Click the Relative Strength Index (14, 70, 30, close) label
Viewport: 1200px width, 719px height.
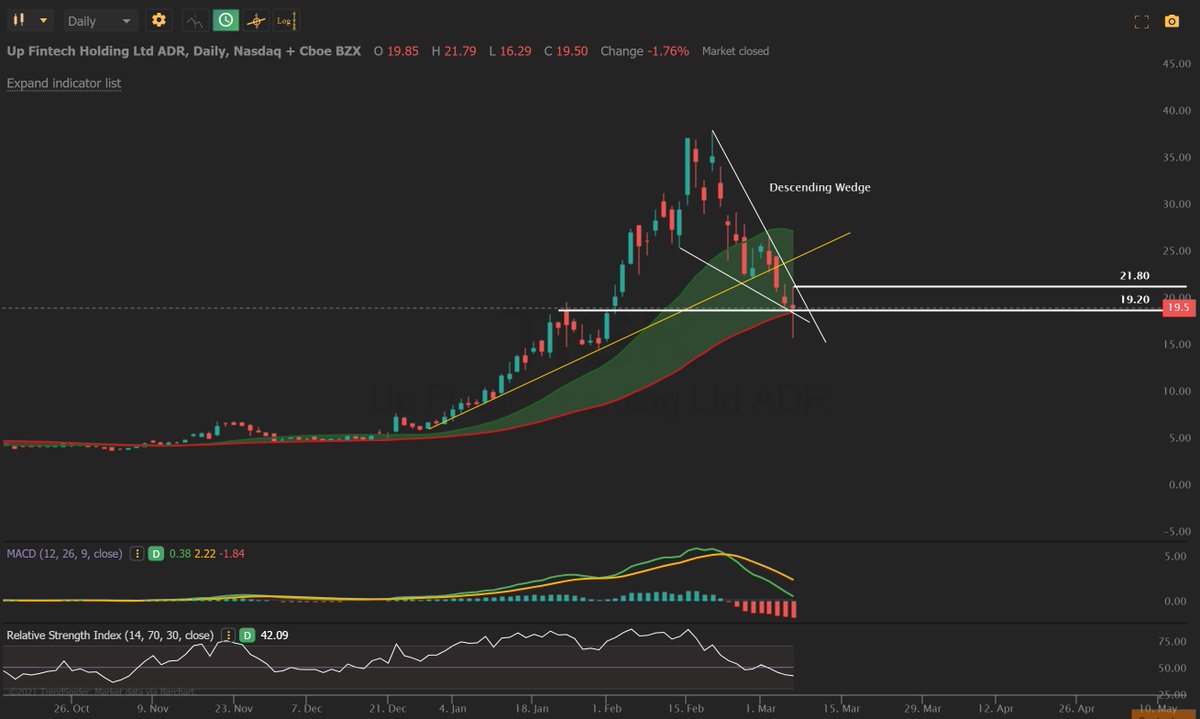(x=110, y=635)
